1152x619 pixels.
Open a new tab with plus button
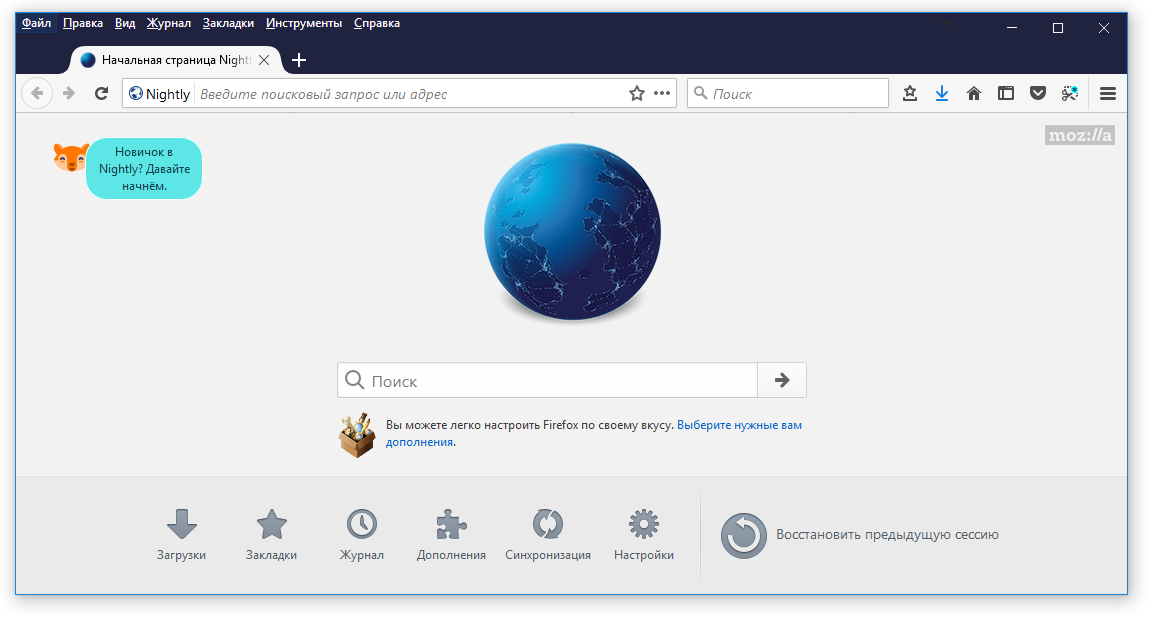pos(298,60)
